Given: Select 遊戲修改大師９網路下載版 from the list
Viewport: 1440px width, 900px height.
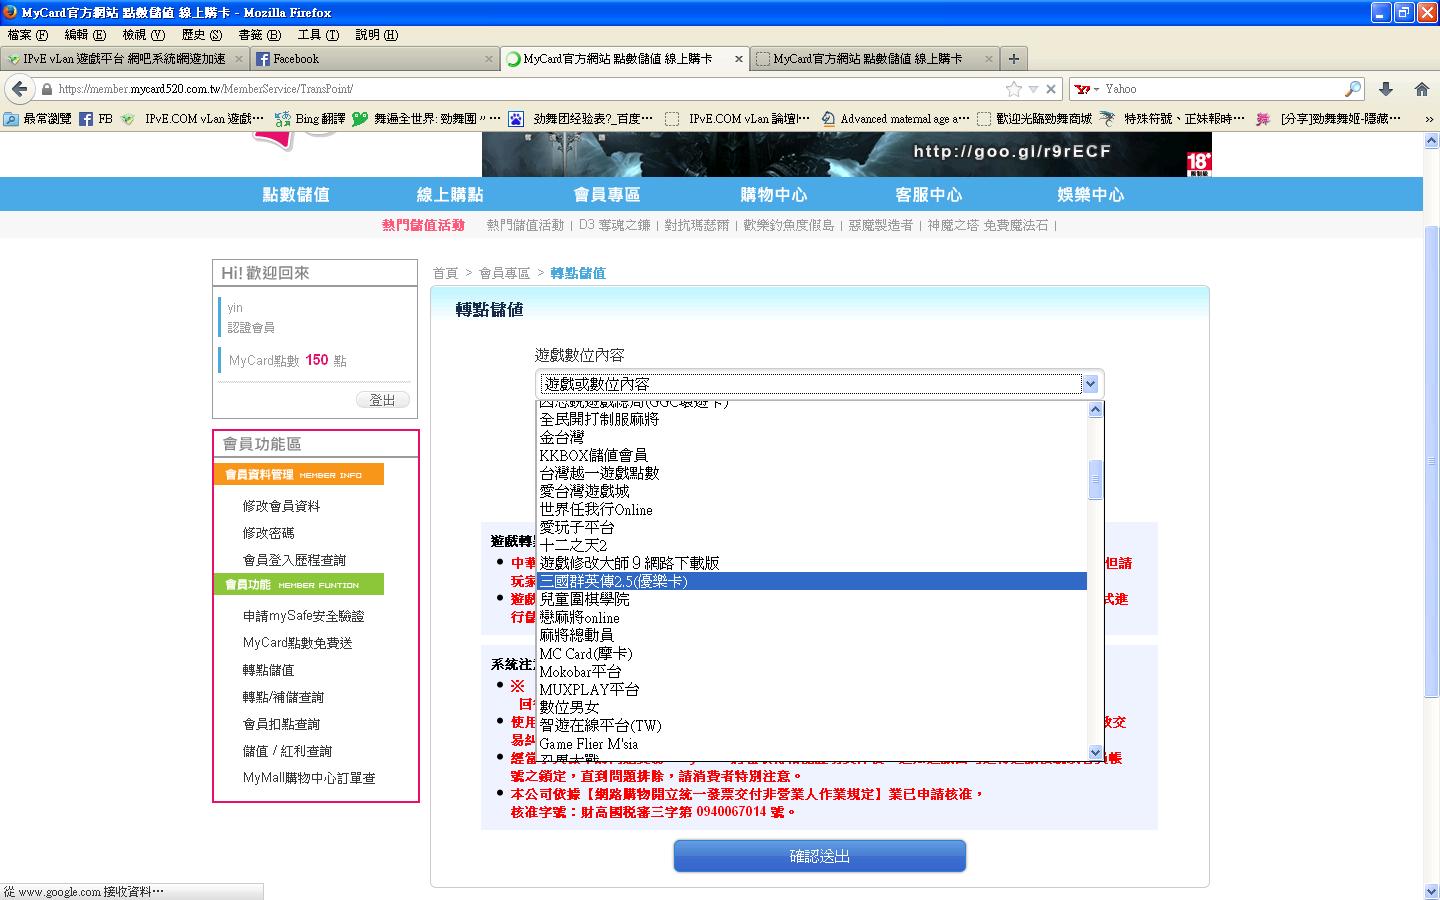Looking at the screenshot, I should coord(812,563).
